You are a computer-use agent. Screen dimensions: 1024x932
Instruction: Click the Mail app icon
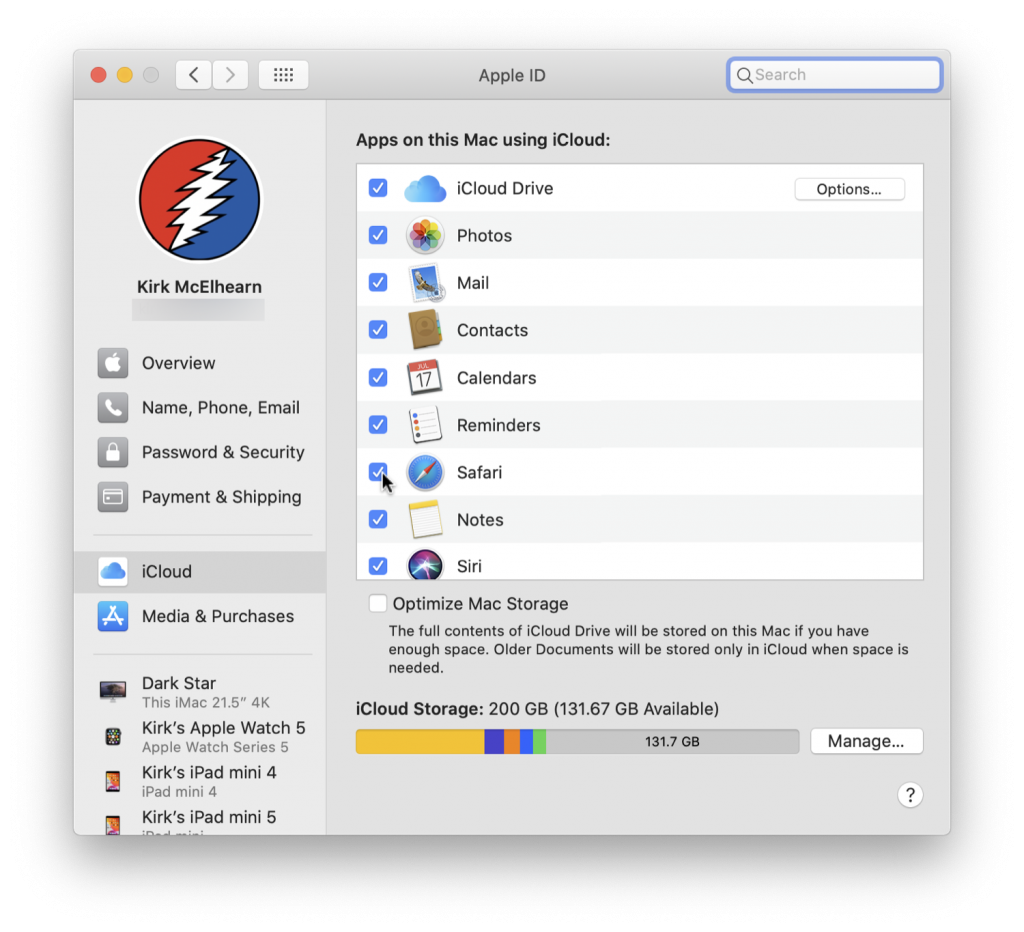[x=425, y=282]
